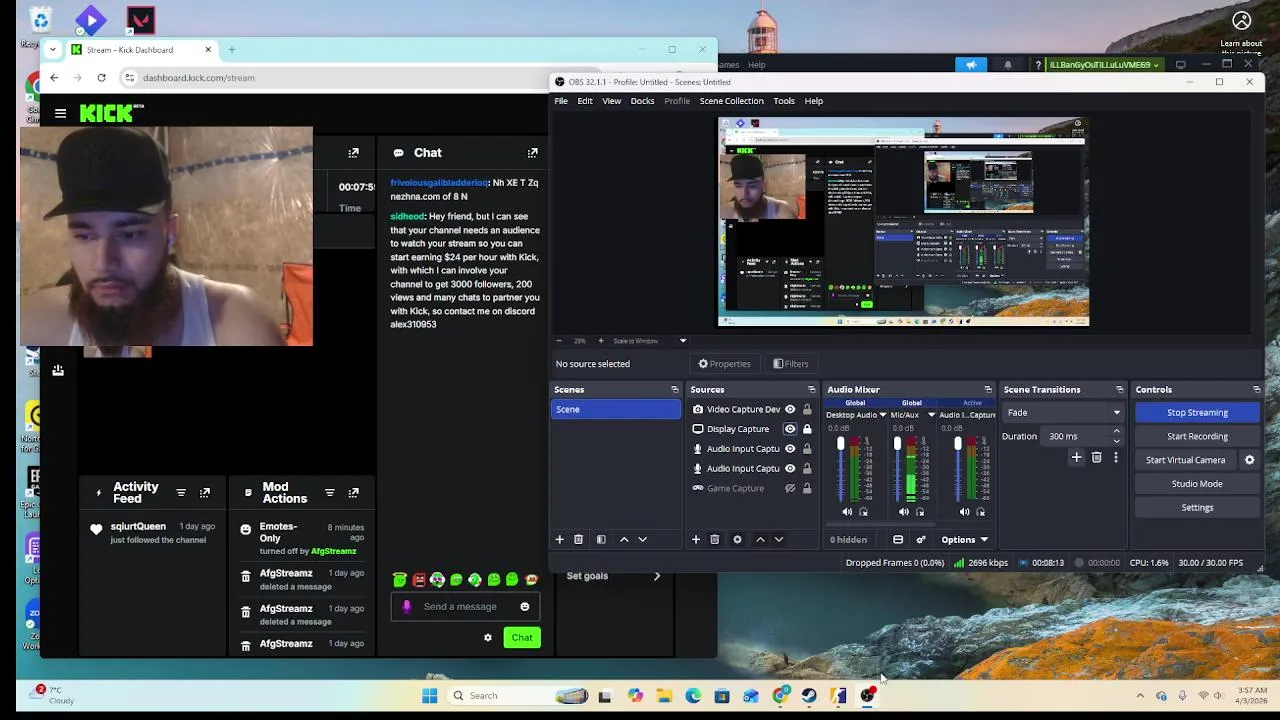Open Kick hamburger side menu

pos(60,113)
